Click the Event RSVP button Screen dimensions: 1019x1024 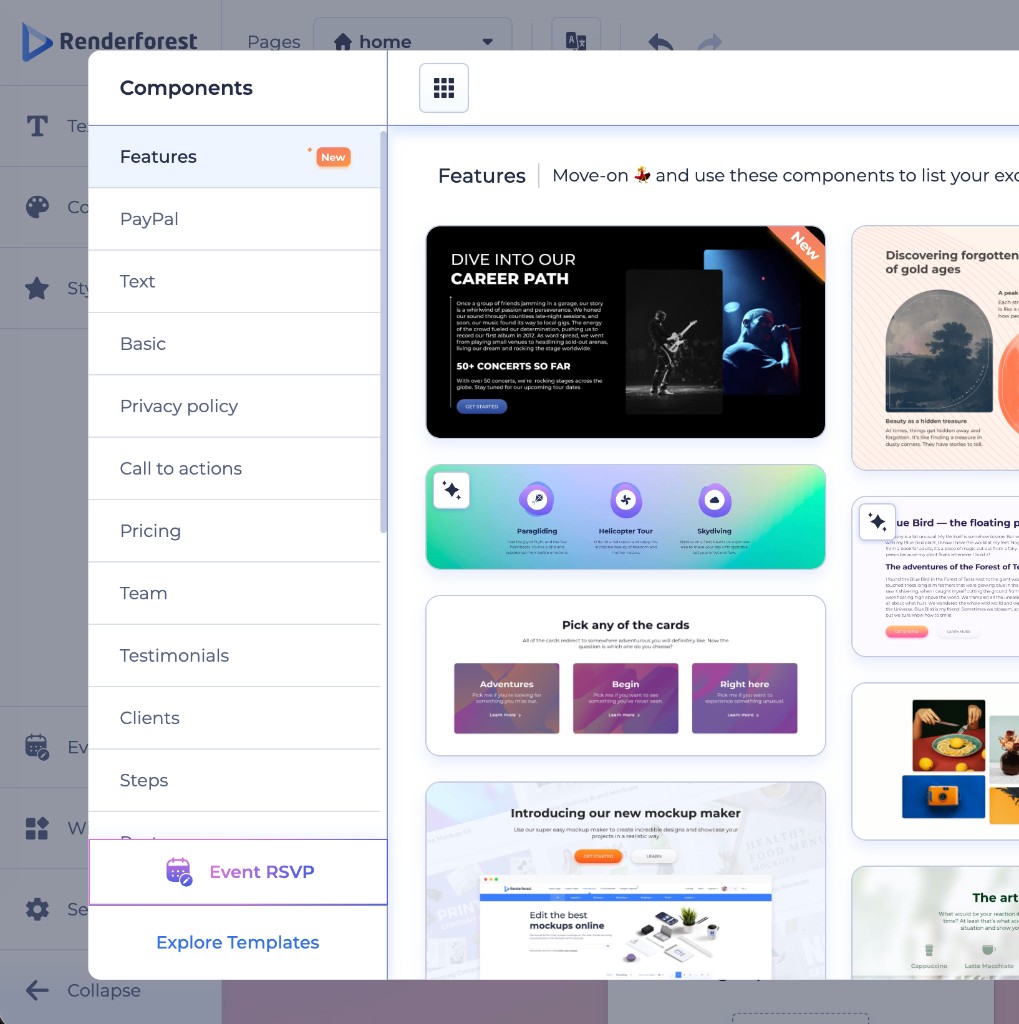click(238, 872)
